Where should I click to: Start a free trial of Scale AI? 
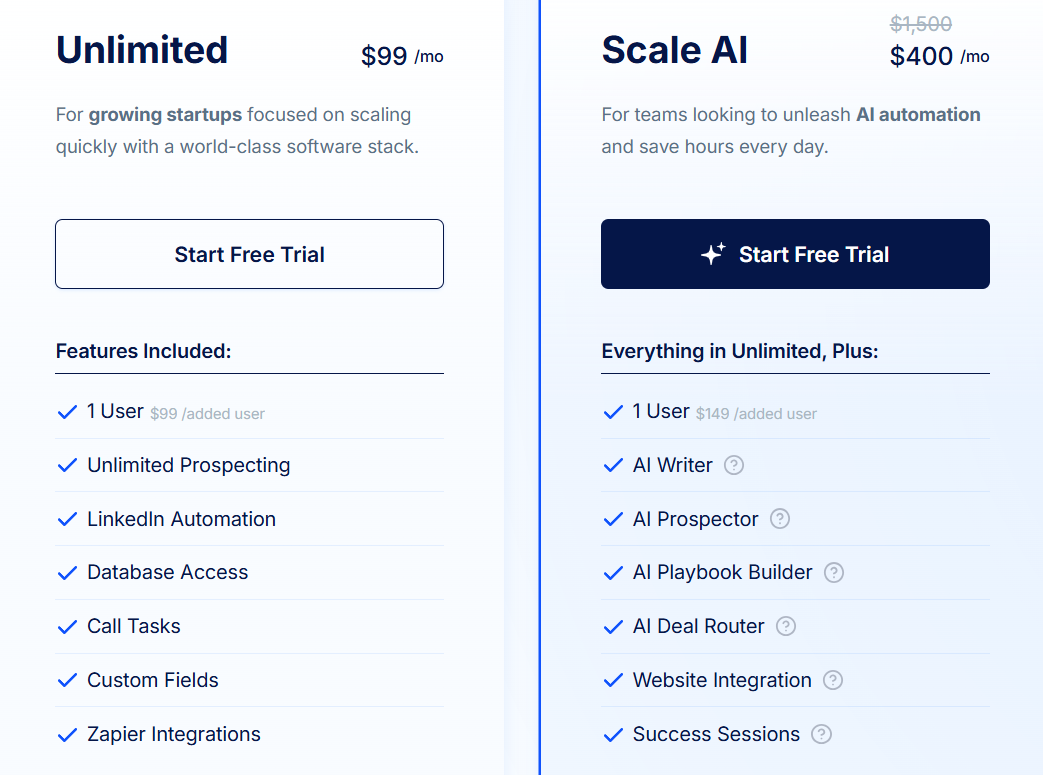pyautogui.click(x=795, y=254)
